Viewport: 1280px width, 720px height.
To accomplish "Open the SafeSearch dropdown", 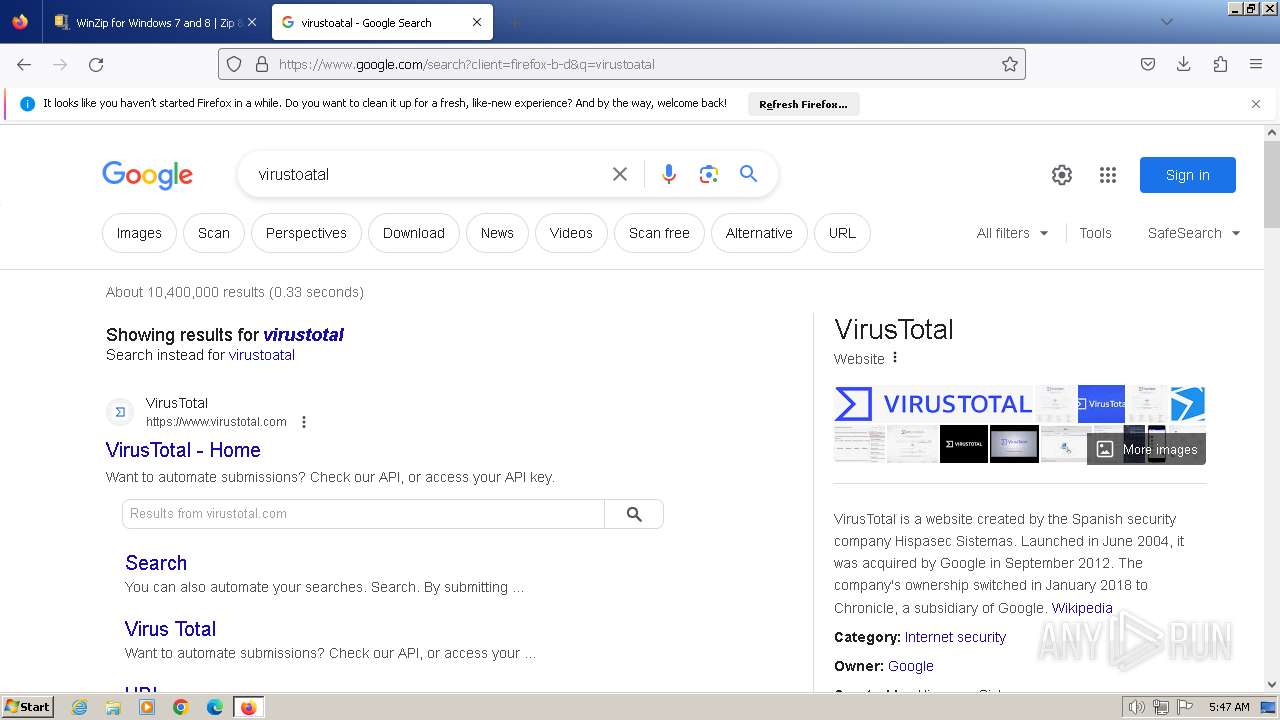I will (x=1194, y=233).
